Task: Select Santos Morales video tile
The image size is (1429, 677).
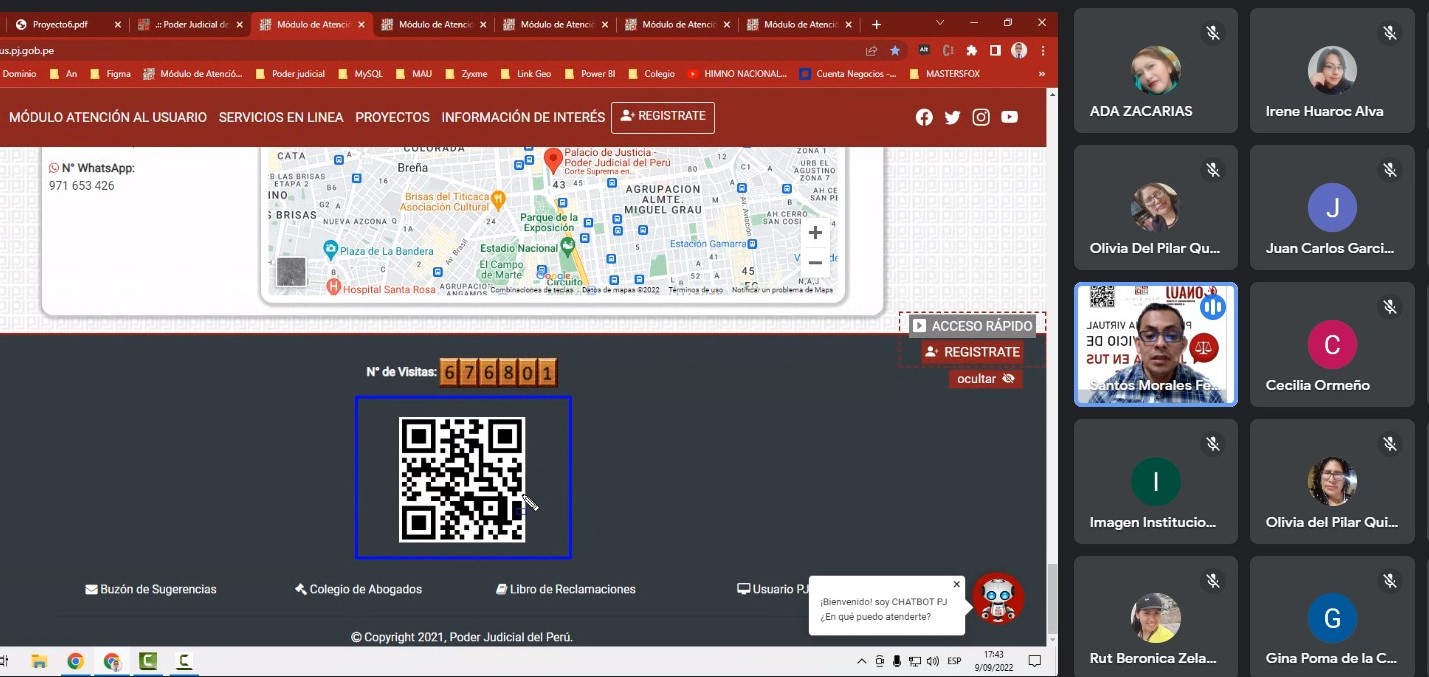Action: 1156,344
